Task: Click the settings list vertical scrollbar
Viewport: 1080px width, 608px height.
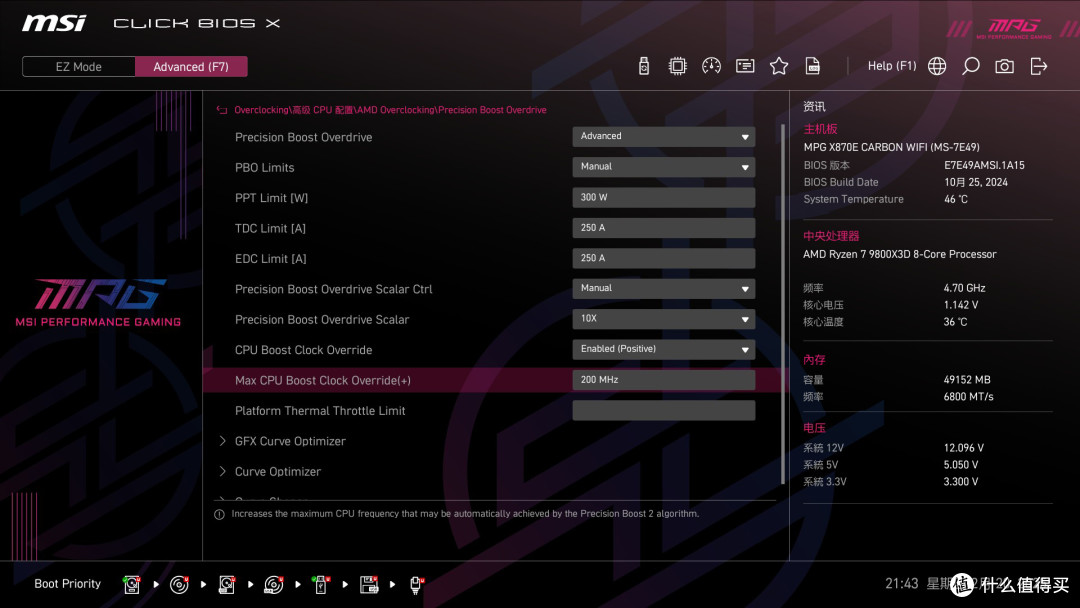Action: pyautogui.click(x=782, y=304)
